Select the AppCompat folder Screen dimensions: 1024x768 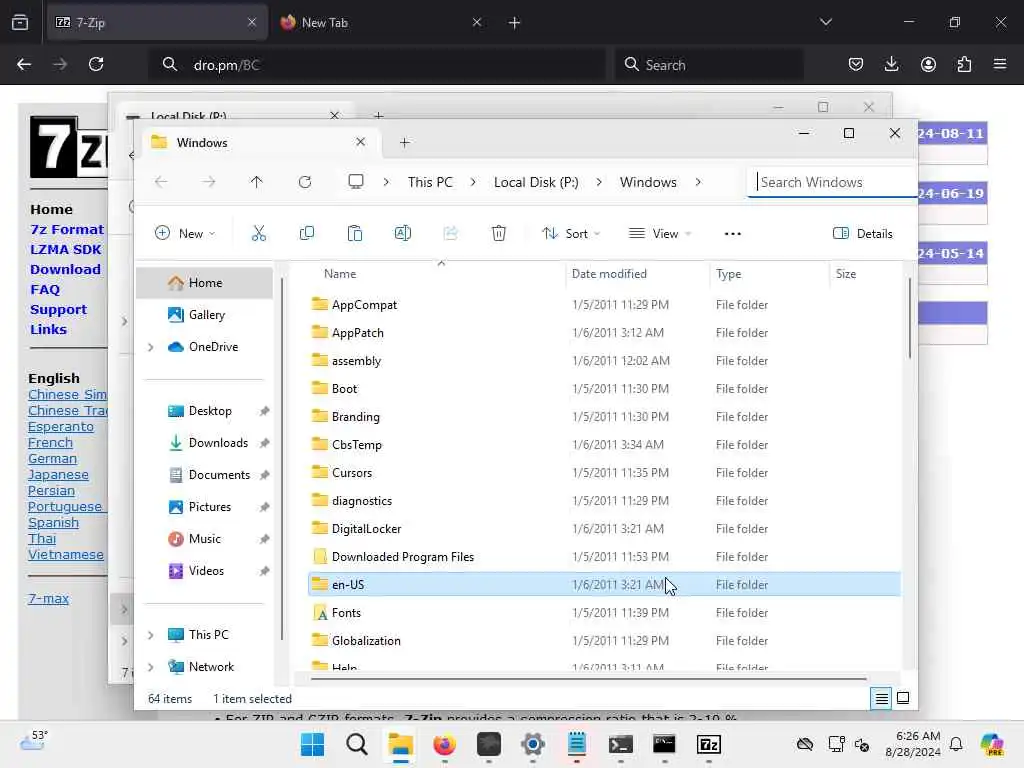click(604, 305)
